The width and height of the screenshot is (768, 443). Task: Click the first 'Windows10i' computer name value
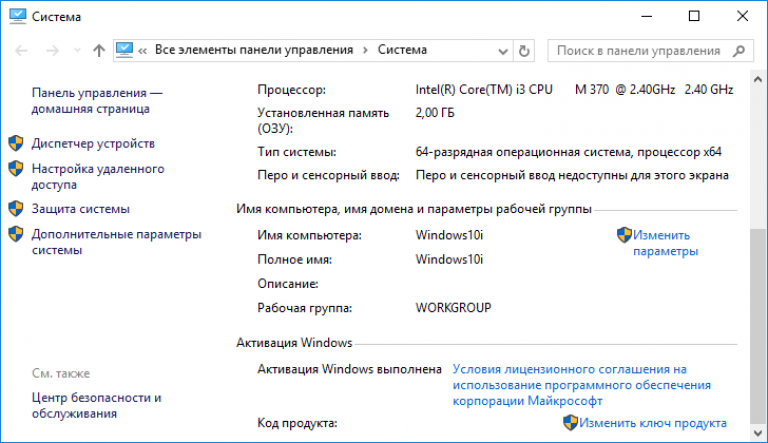click(449, 235)
